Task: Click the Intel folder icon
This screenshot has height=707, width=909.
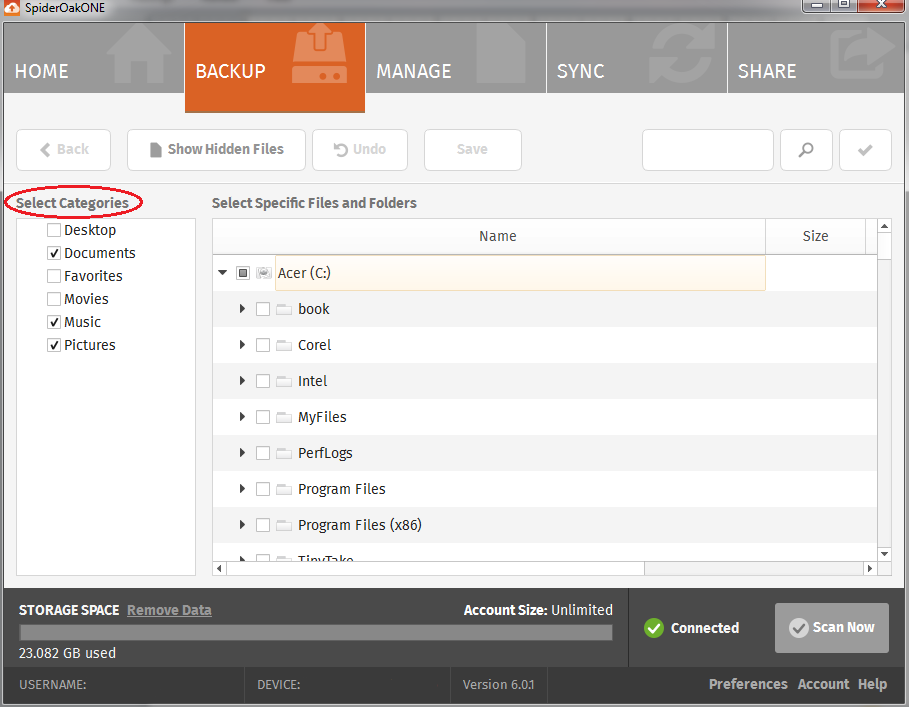Action: coord(283,381)
